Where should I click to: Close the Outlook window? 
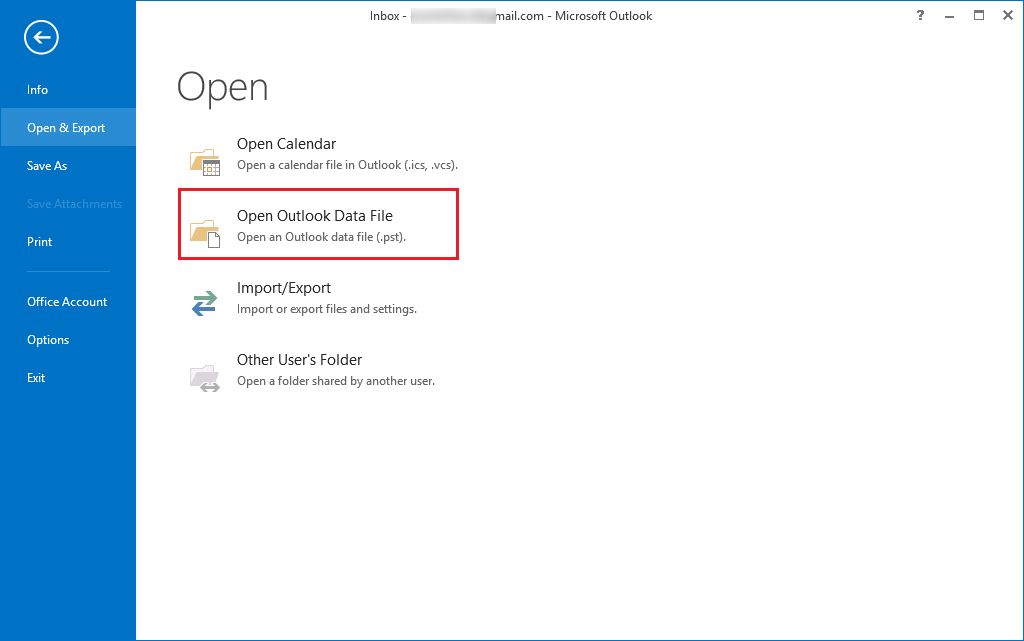[1008, 16]
